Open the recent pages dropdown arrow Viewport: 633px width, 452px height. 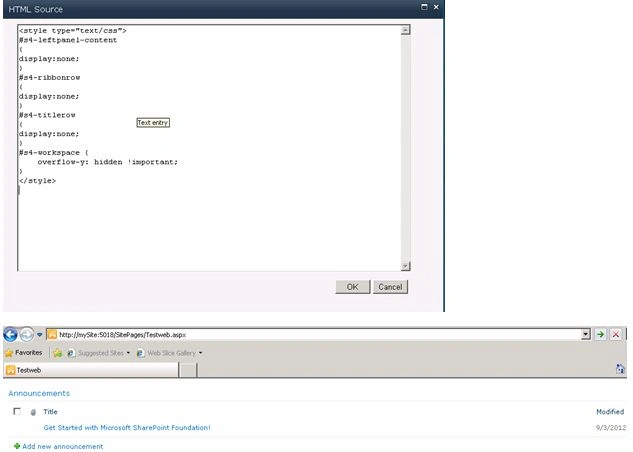39,335
